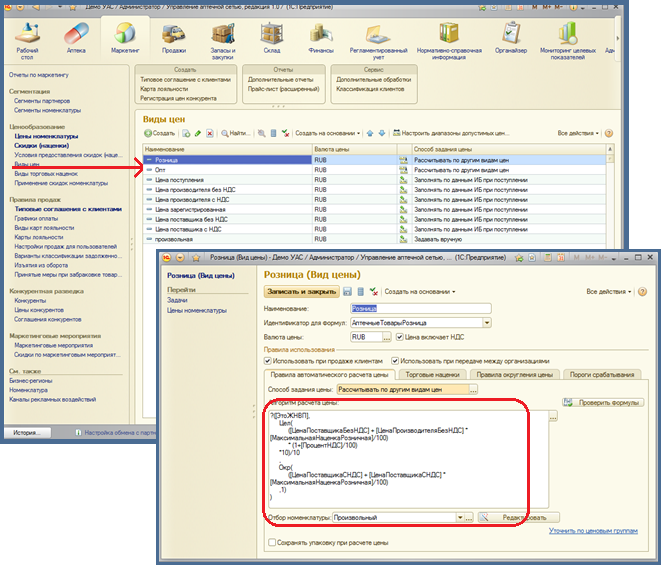This screenshot has height=566, width=663.
Task: Click Редактировать button next to Отбор номенклатуры
Action: 519,517
